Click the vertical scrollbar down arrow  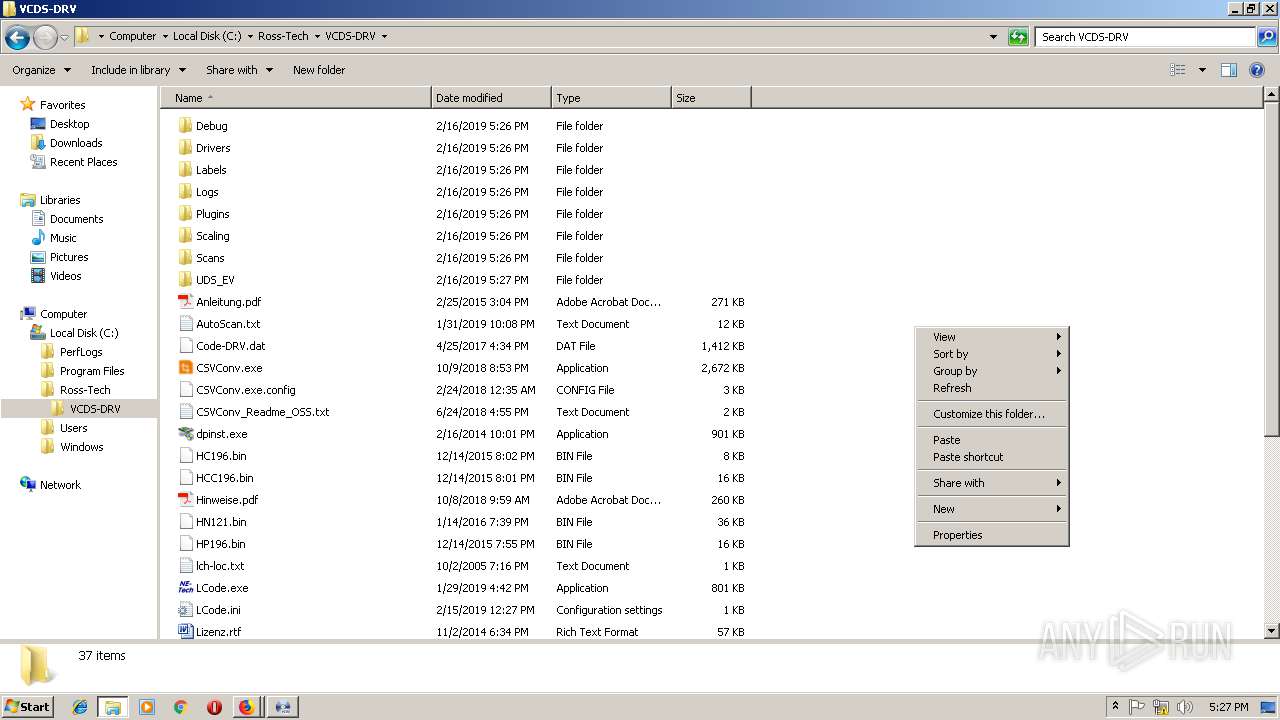tap(1272, 631)
